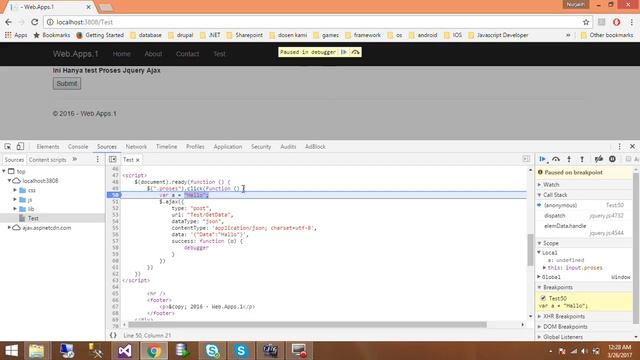The image size is (640, 360).
Task: Open the Timeline tab
Action: tap(167, 147)
